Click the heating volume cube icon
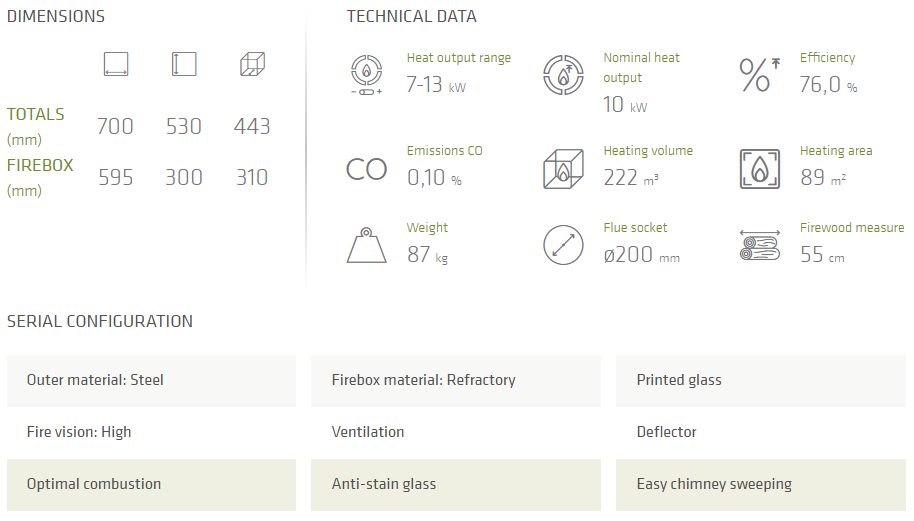Image resolution: width=914 pixels, height=521 pixels. [x=562, y=169]
